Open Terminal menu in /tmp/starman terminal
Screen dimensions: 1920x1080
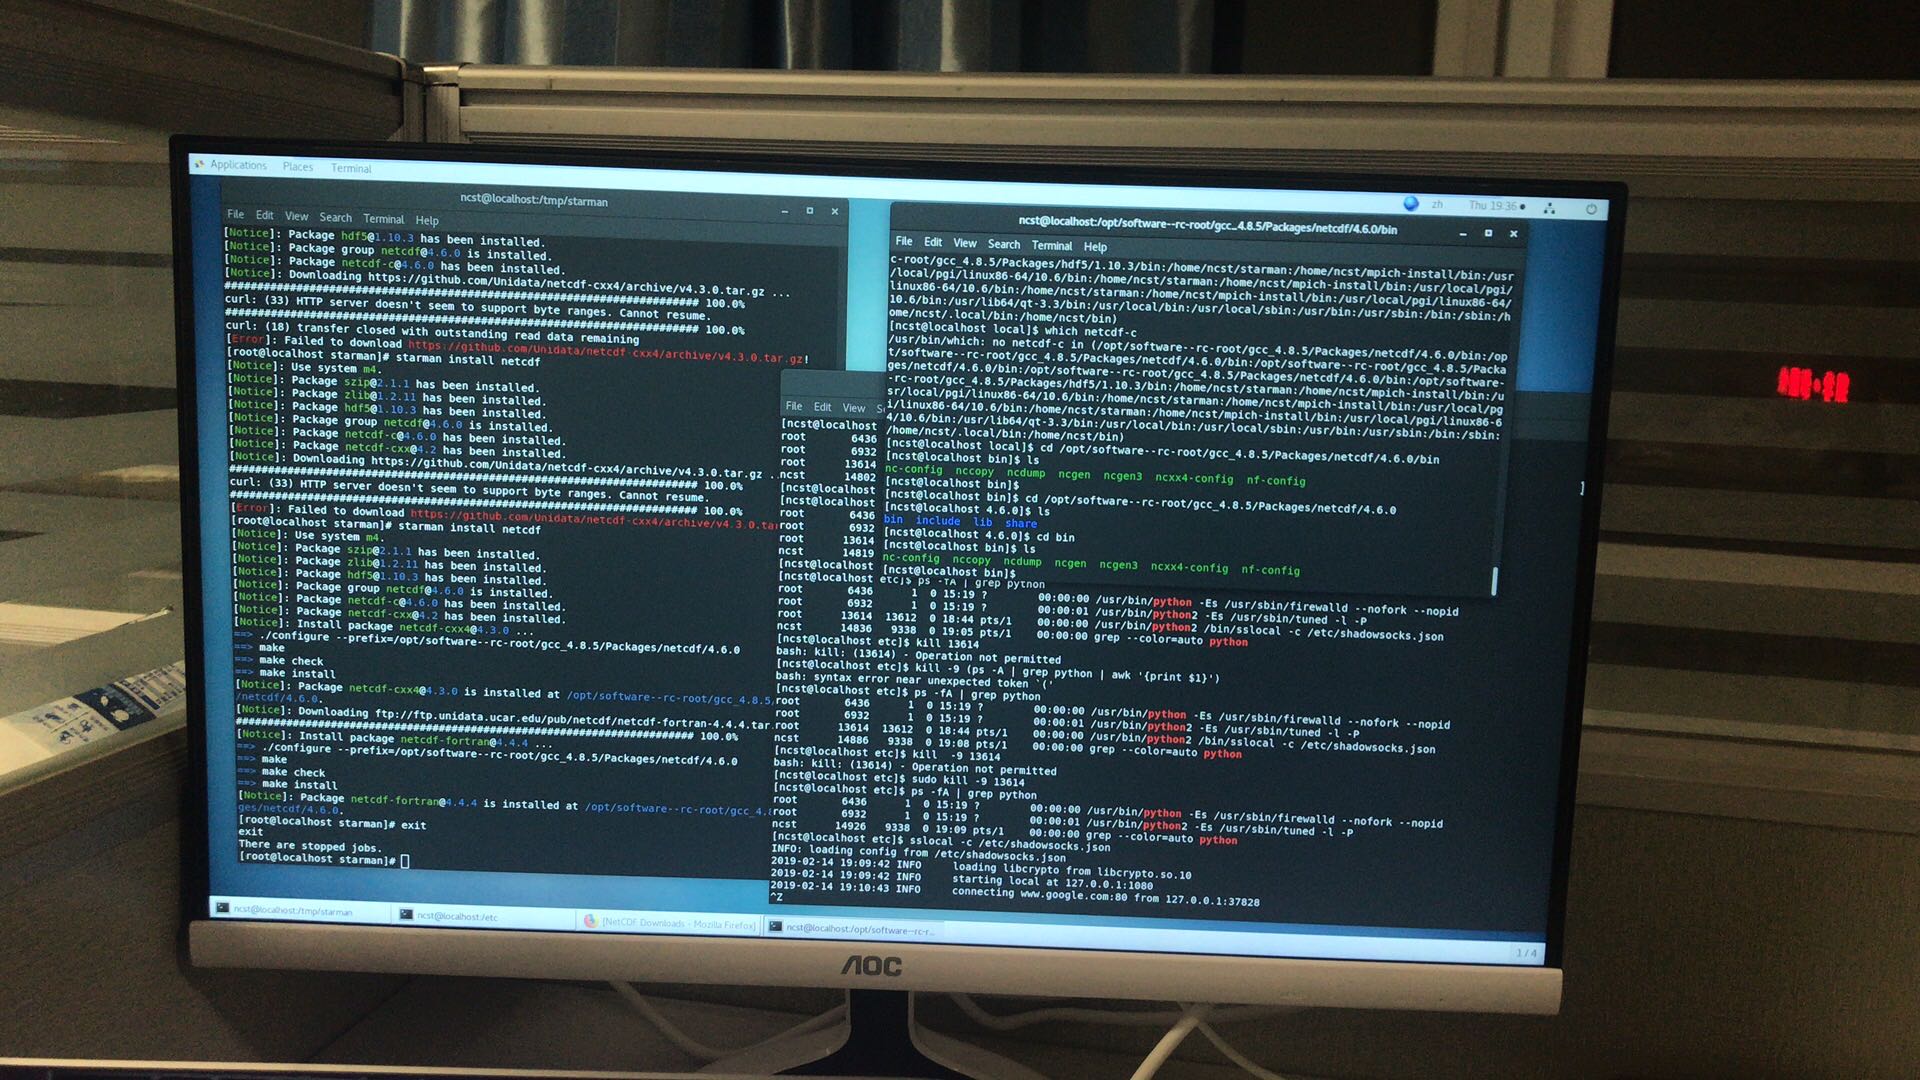[x=384, y=219]
